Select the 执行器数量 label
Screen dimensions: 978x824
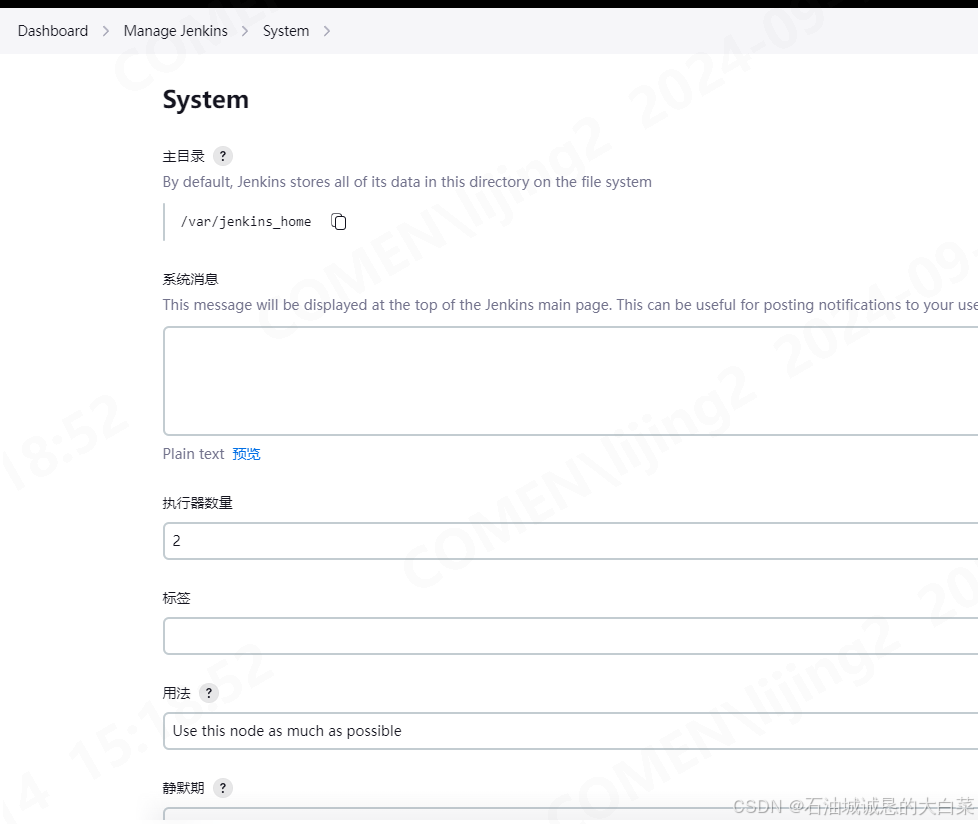click(197, 503)
